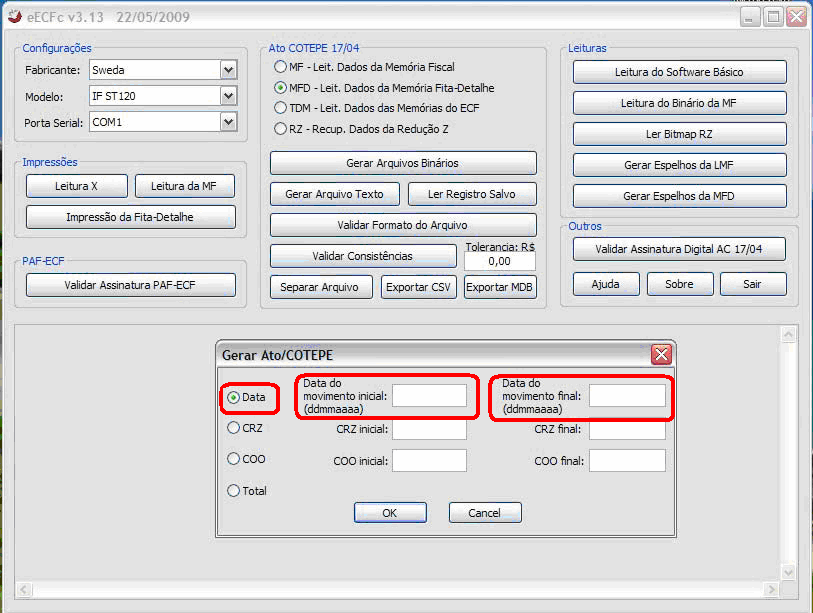
Task: Click OK in the Gerar Ato/COTEPE dialog
Action: click(x=390, y=513)
